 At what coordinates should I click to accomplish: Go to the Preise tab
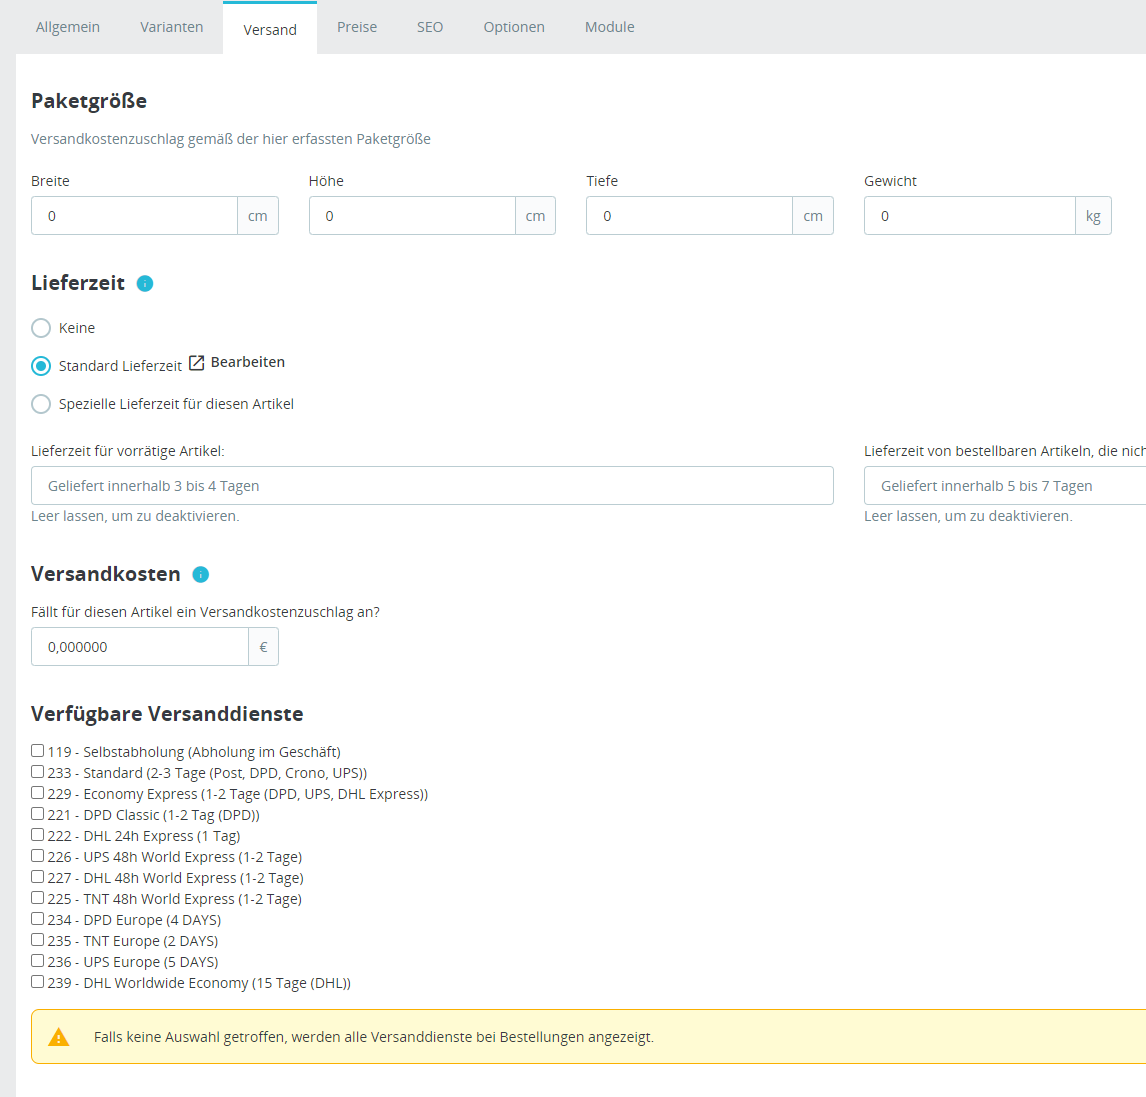pos(357,27)
